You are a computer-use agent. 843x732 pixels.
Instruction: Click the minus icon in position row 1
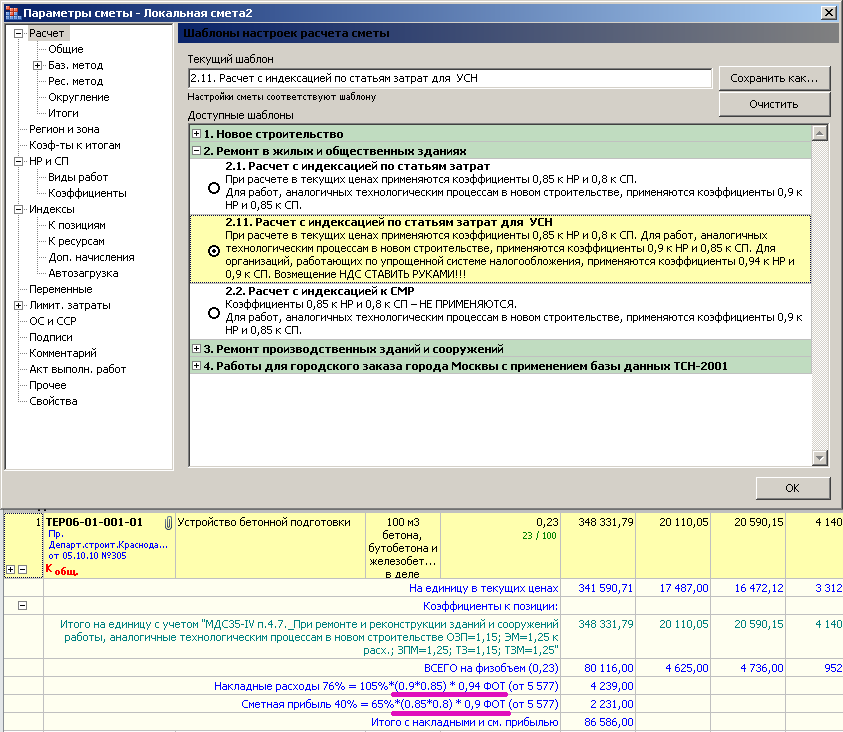tap(22, 569)
